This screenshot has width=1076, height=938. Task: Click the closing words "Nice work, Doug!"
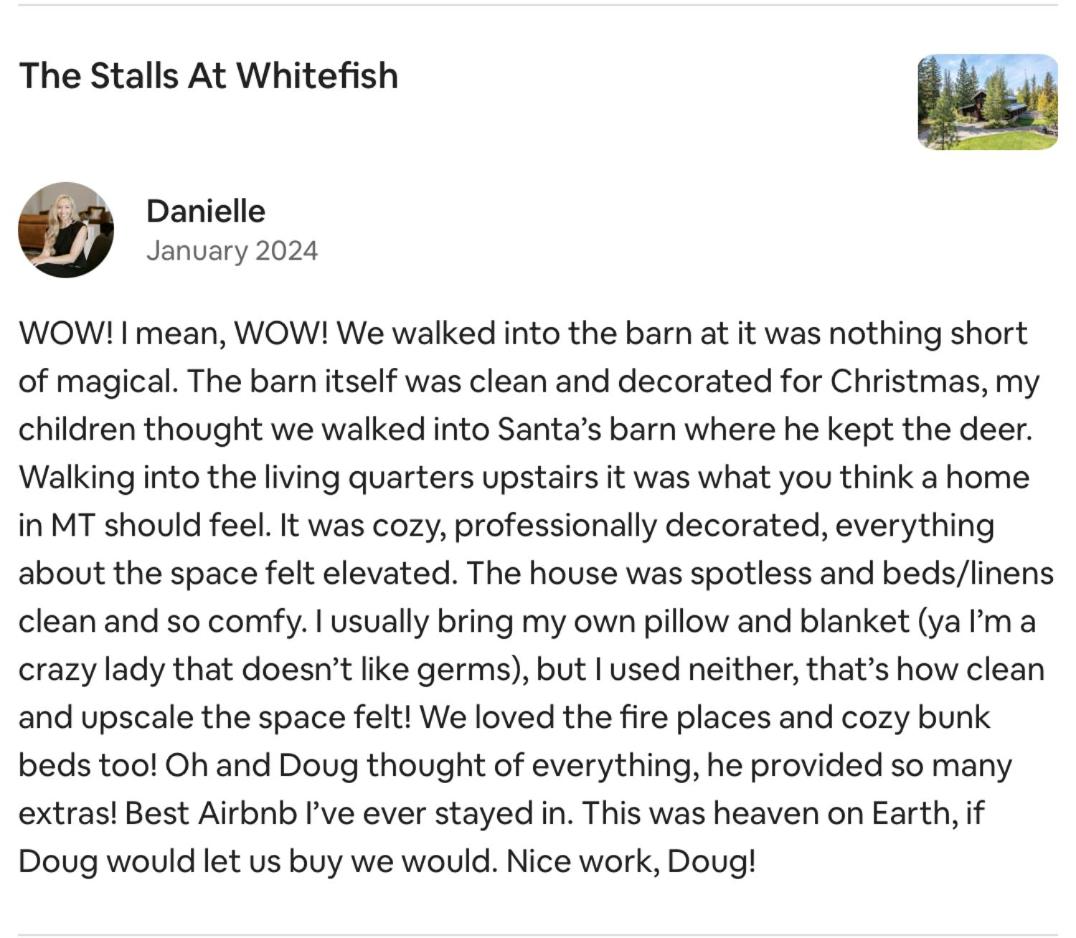click(631, 862)
